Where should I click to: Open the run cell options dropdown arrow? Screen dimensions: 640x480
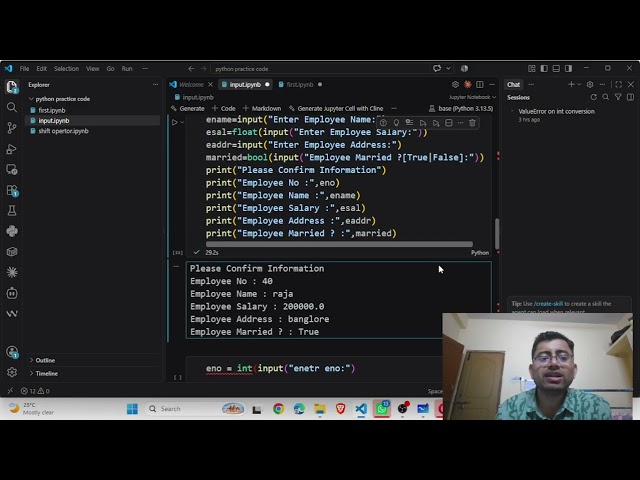click(x=182, y=122)
